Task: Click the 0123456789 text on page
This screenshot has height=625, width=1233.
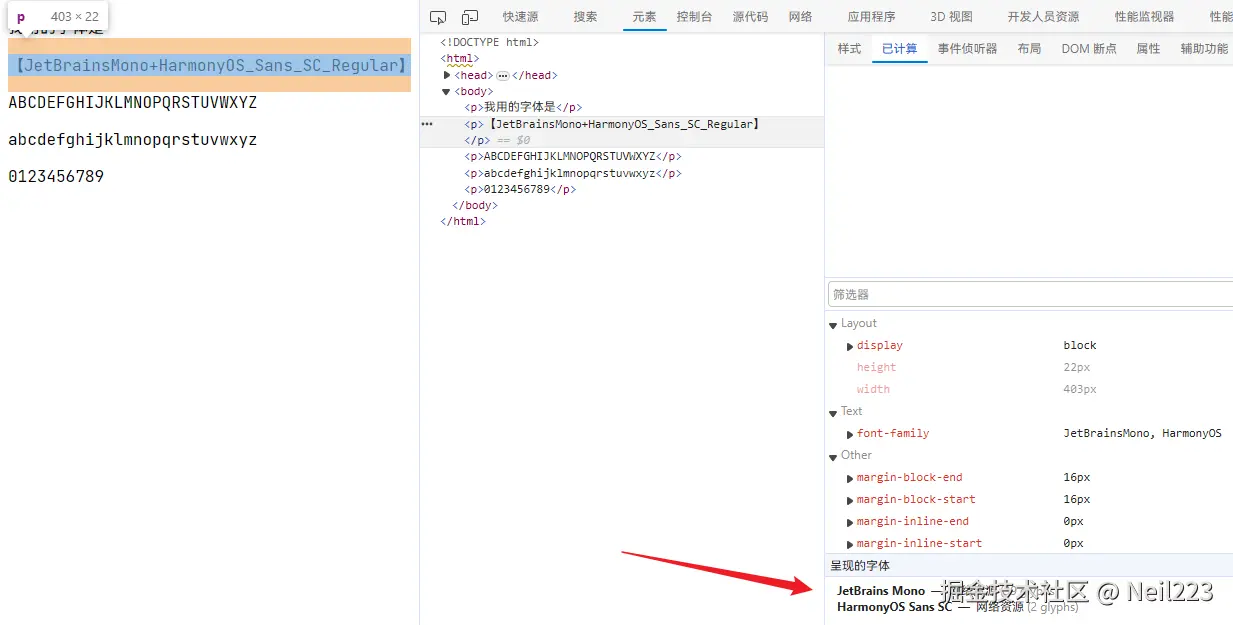Action: [x=56, y=177]
